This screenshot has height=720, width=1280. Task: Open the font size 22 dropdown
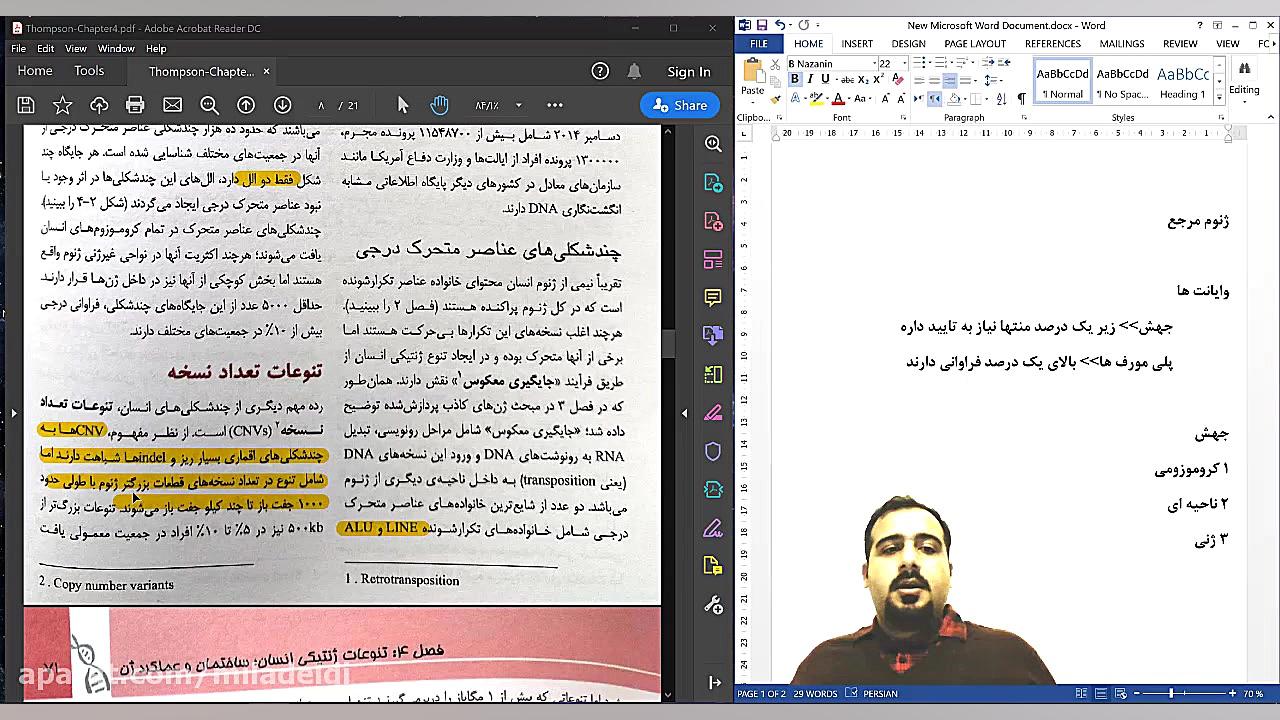[903, 64]
